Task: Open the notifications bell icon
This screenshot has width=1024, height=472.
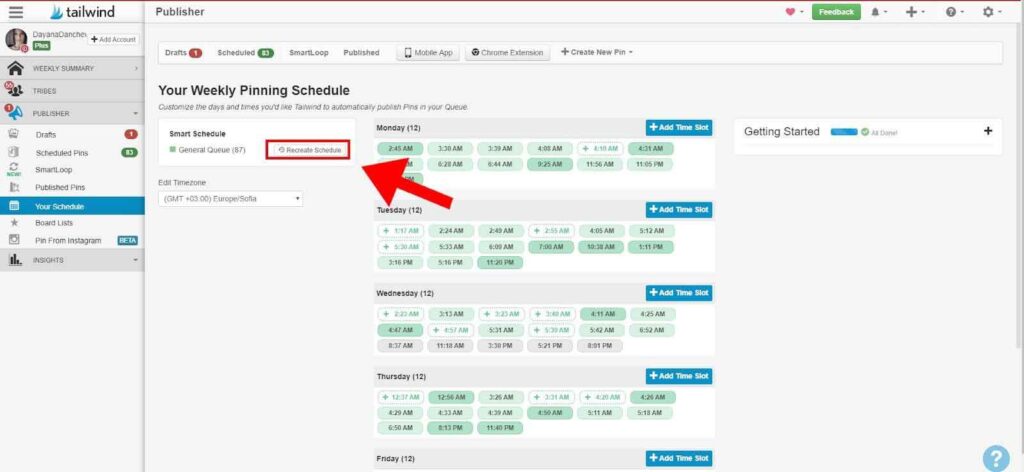Action: click(x=875, y=12)
